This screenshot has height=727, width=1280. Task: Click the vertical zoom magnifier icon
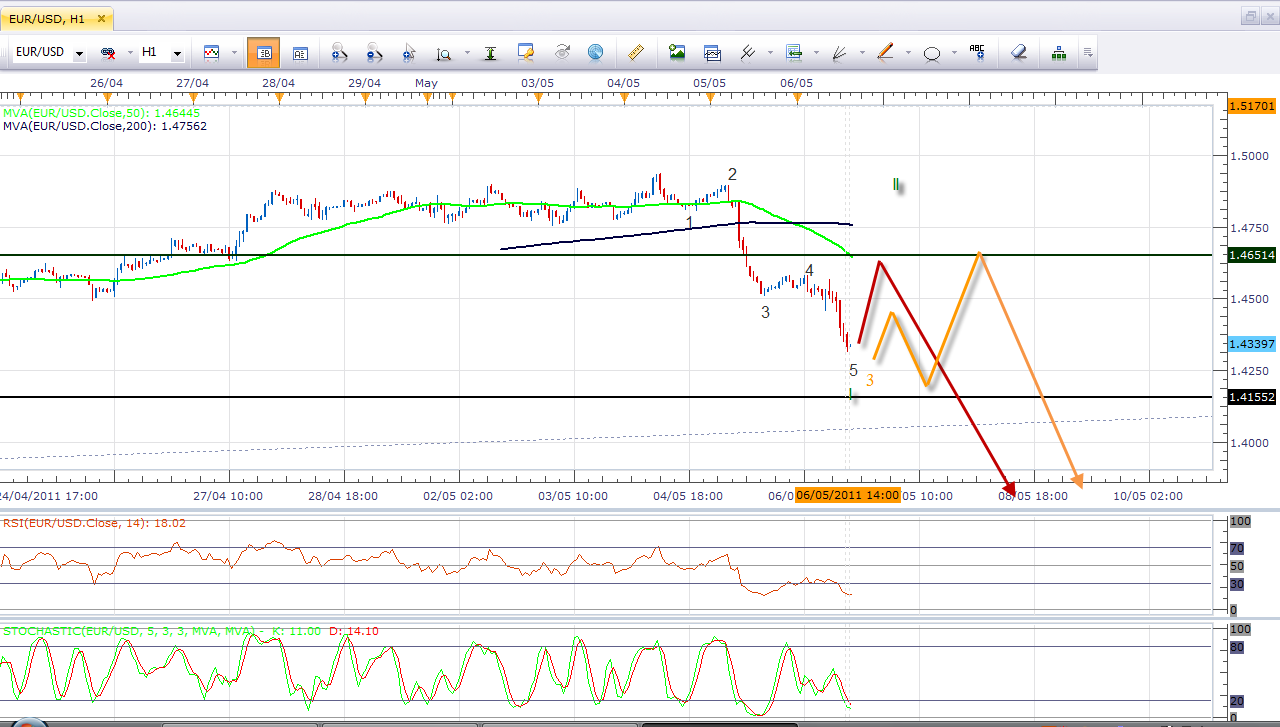444,53
